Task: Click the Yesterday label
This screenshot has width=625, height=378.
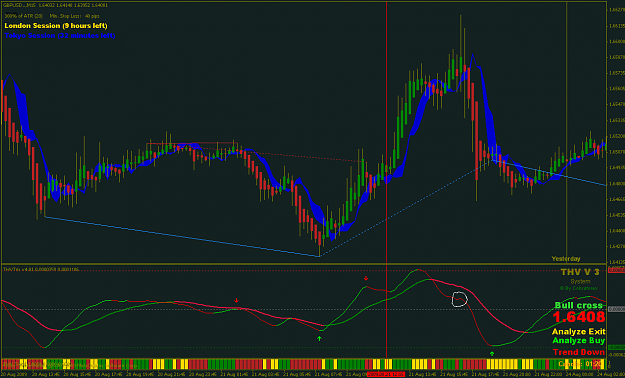Action: point(566,259)
